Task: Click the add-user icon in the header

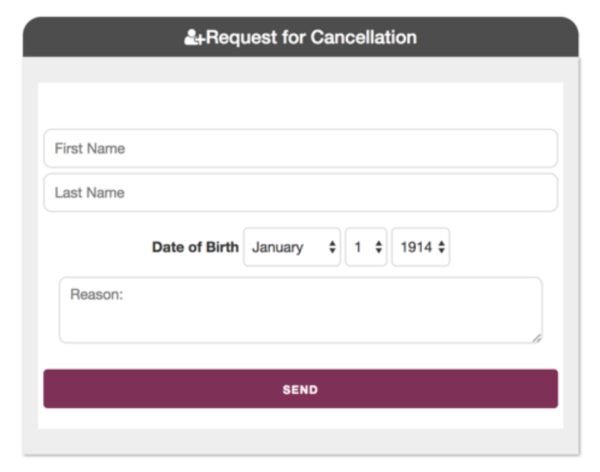Action: click(x=195, y=38)
